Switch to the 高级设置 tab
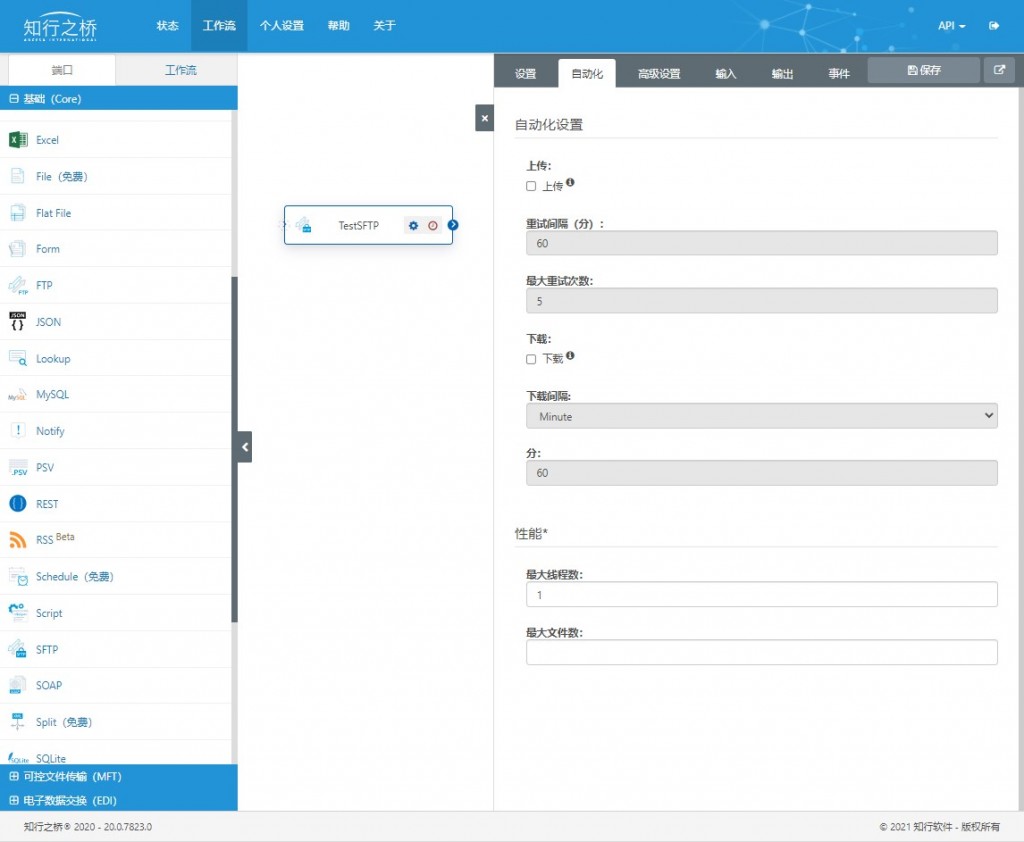The height and width of the screenshot is (842, 1024). (x=659, y=73)
